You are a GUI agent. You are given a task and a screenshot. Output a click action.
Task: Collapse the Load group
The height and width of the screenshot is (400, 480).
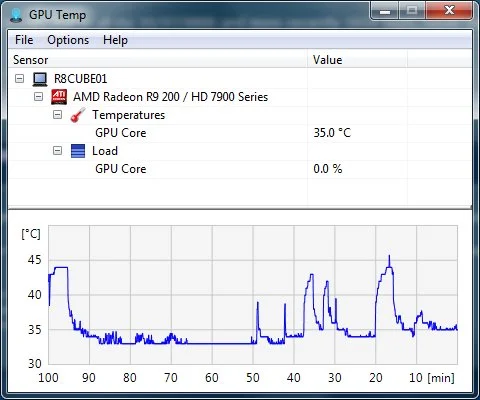click(58, 151)
